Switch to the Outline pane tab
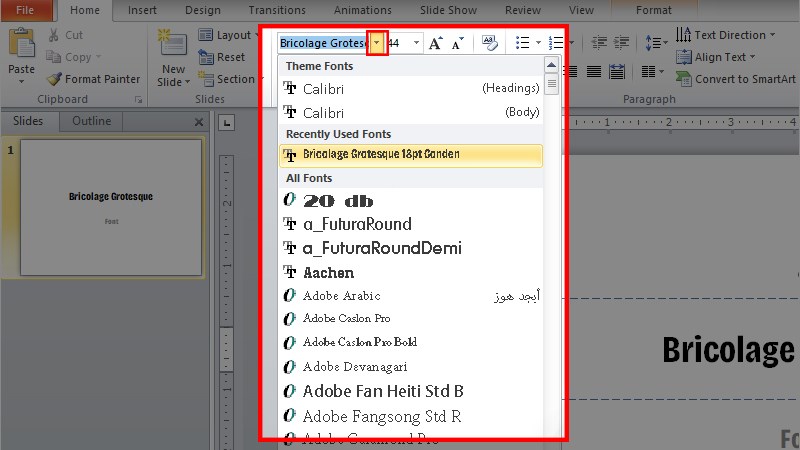The image size is (800, 450). 91,121
